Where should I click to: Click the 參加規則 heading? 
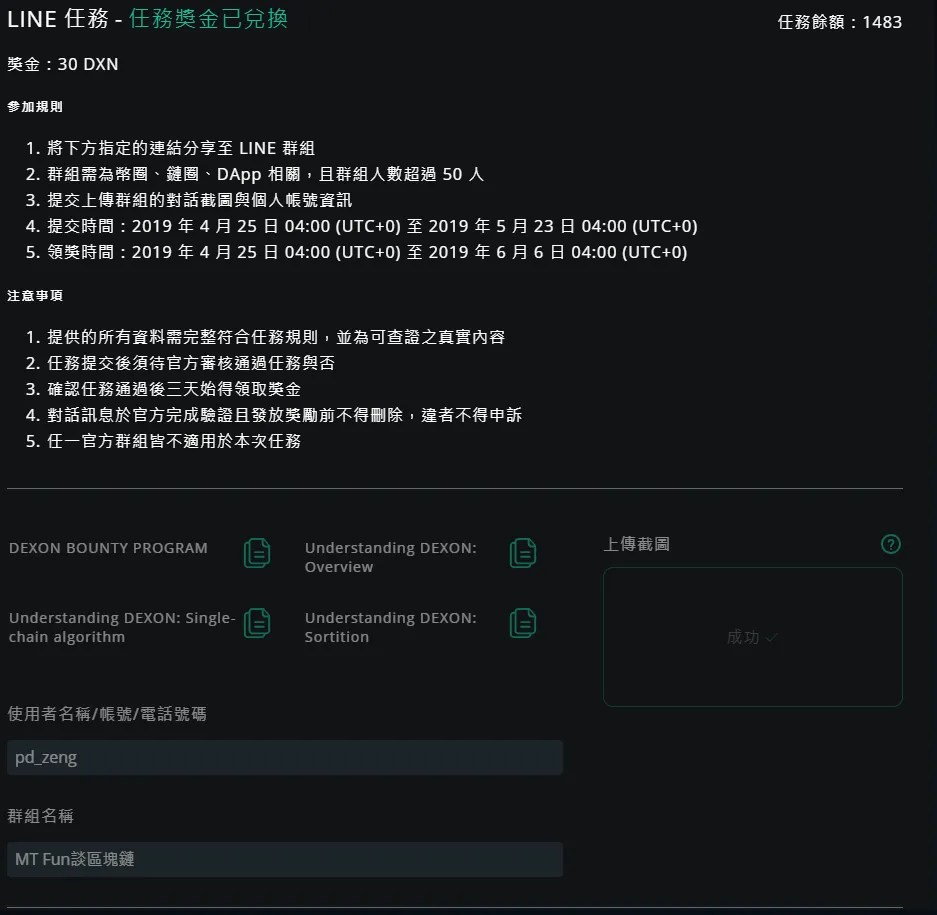(x=35, y=106)
